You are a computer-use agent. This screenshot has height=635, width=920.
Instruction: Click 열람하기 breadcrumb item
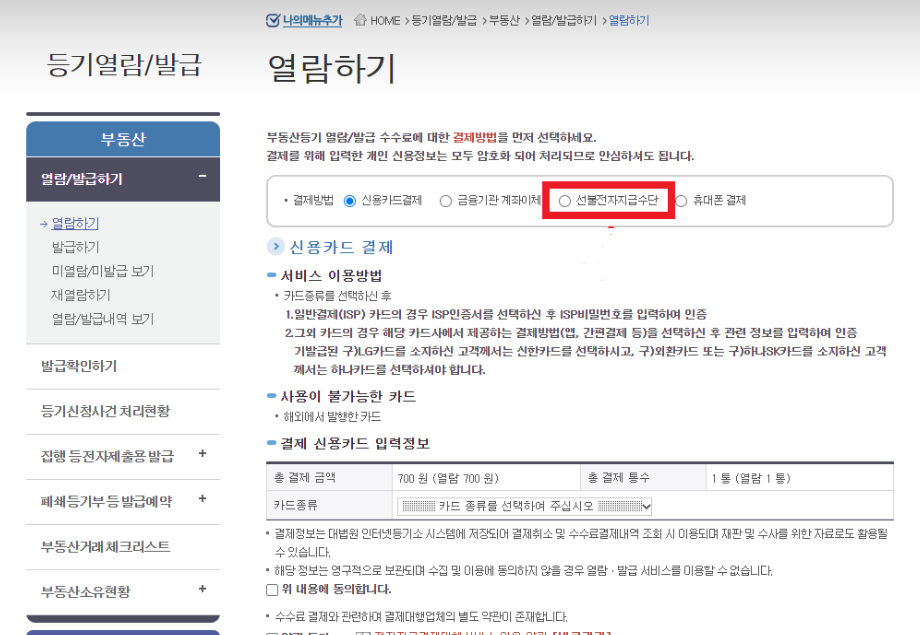(x=629, y=21)
